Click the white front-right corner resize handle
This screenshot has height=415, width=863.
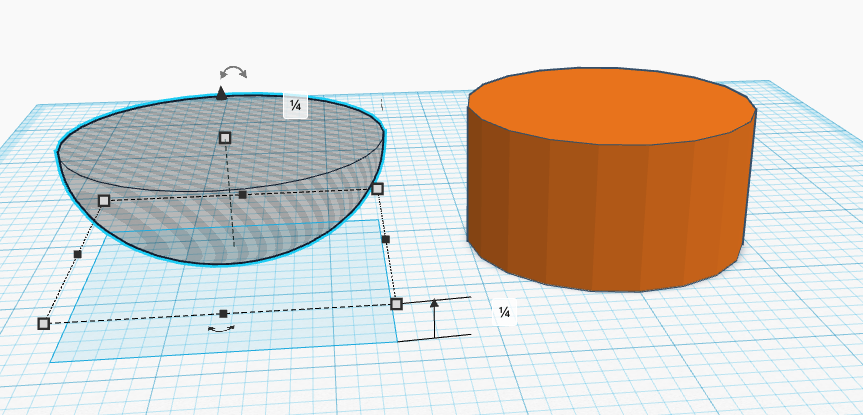pos(396,304)
